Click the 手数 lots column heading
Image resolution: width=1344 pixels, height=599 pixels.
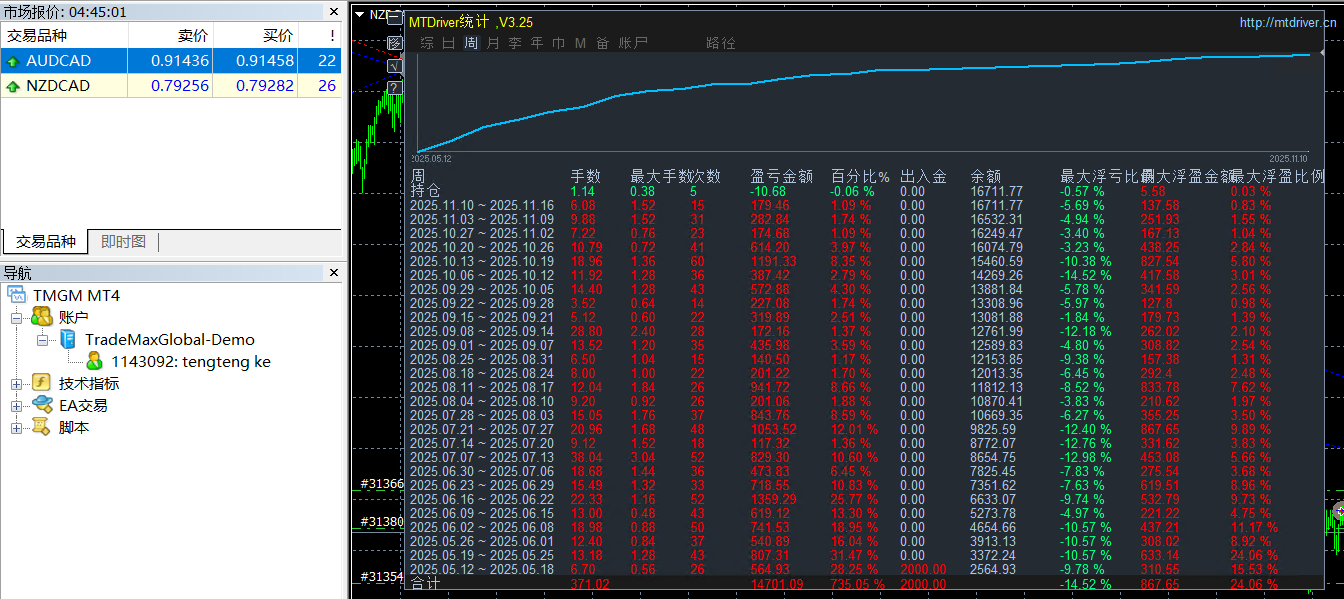(x=585, y=177)
